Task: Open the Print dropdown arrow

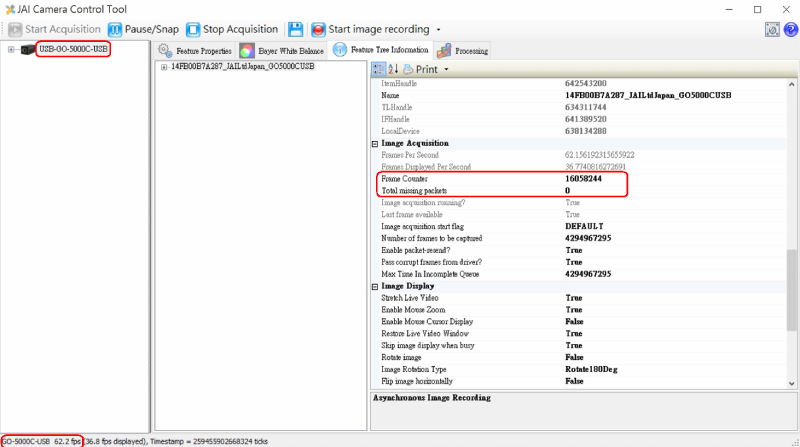Action: pyautogui.click(x=445, y=70)
